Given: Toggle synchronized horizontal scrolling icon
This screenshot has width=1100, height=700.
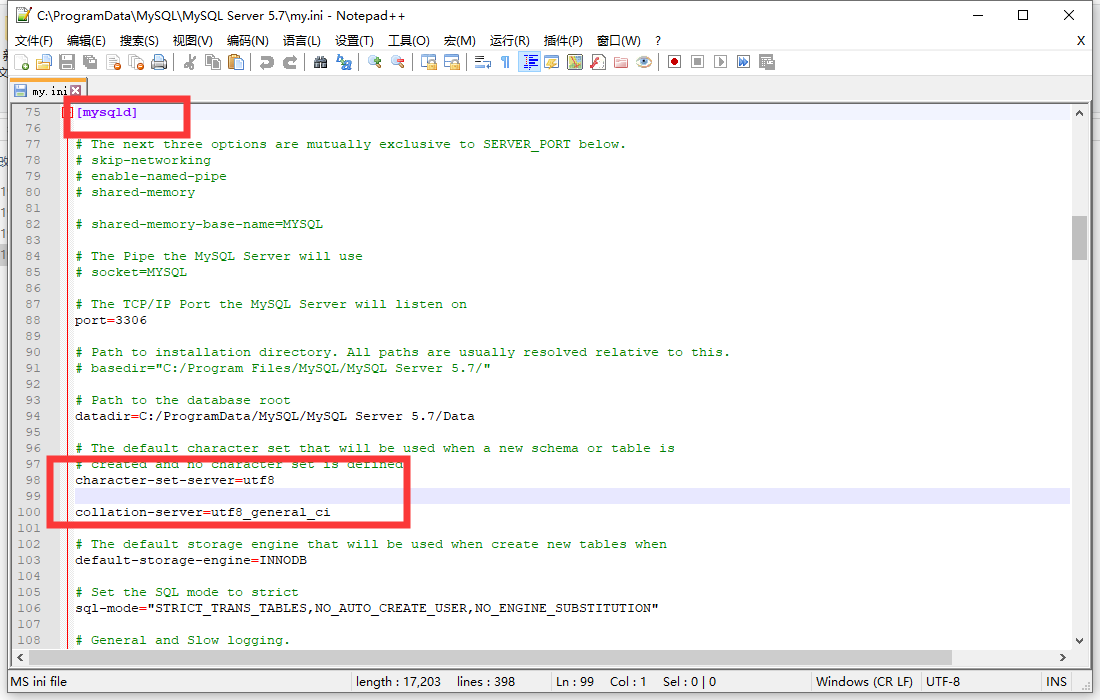Looking at the screenshot, I should 452,62.
